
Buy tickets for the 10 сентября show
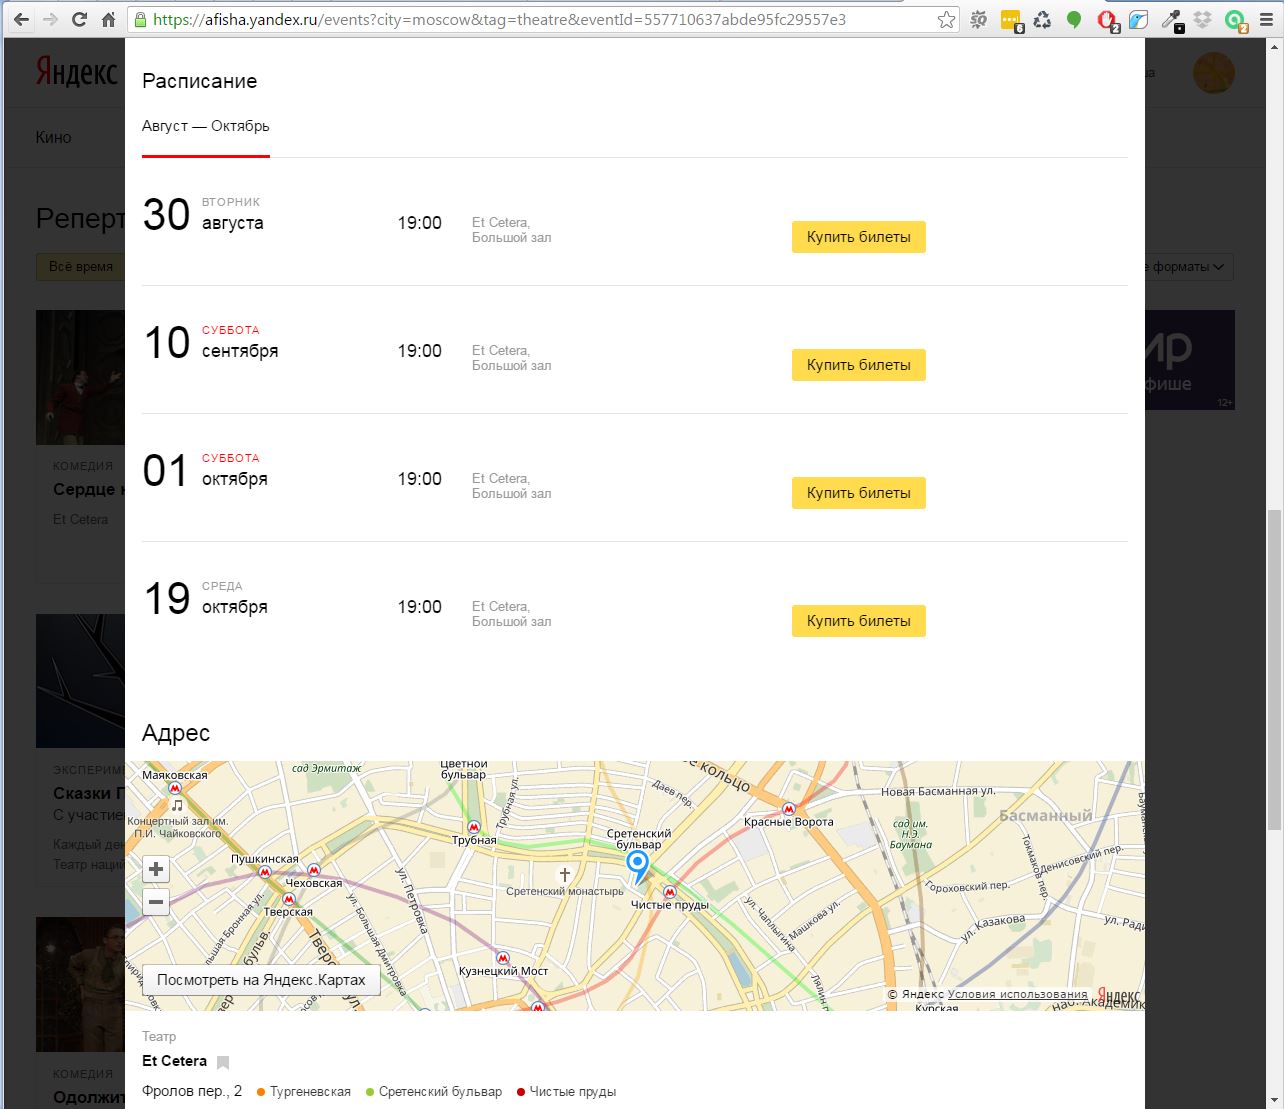click(x=858, y=365)
